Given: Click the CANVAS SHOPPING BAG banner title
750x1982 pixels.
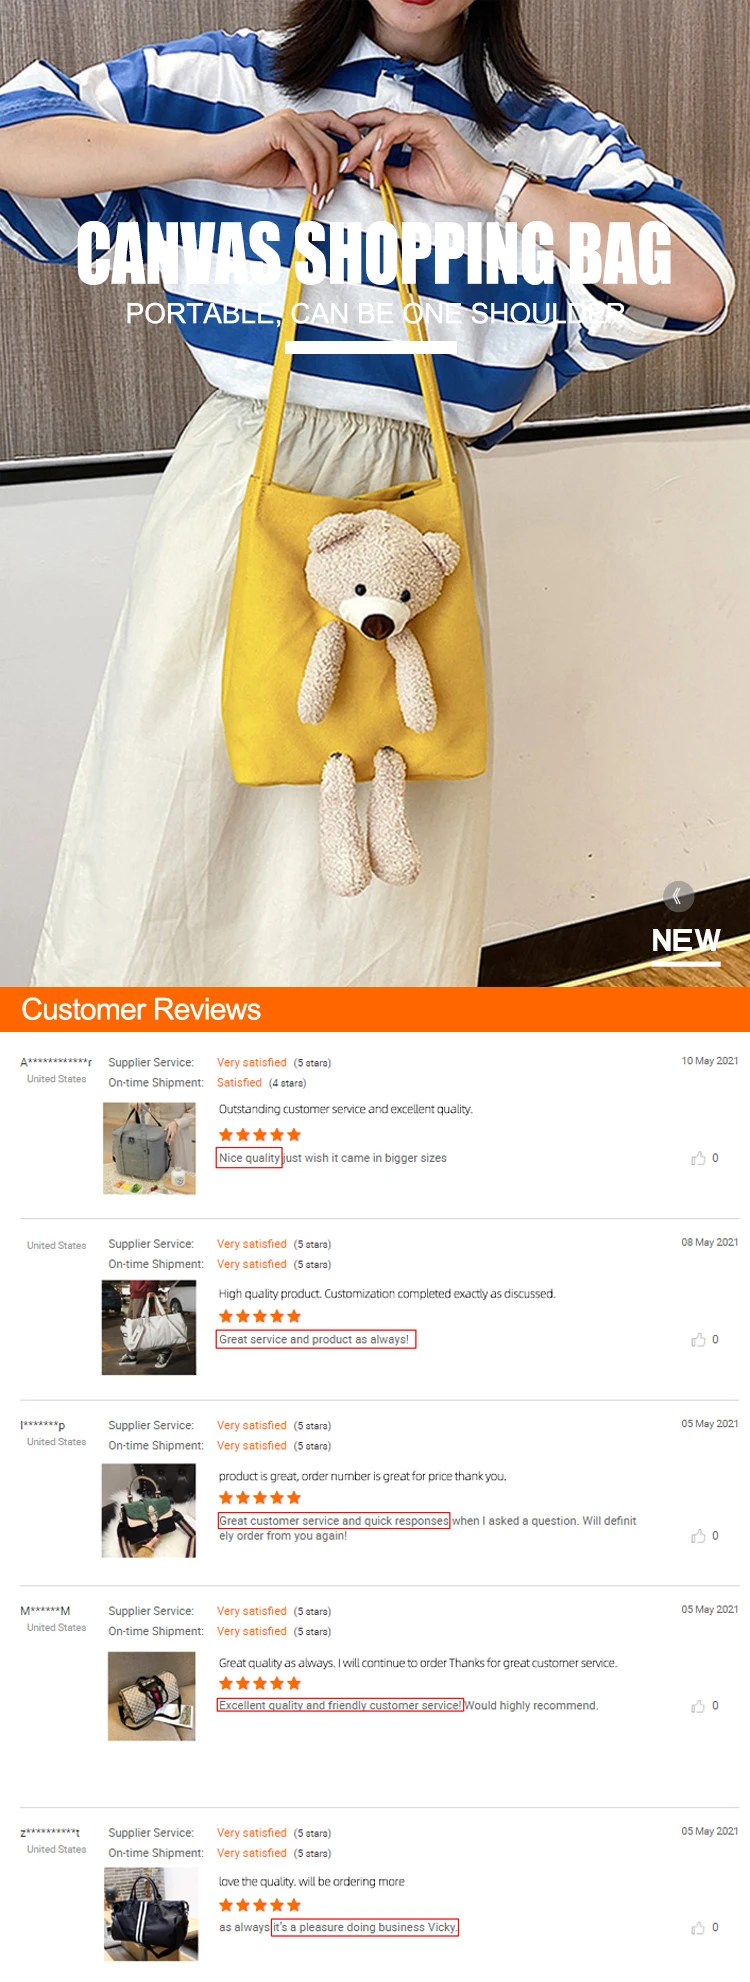Looking at the screenshot, I should (x=374, y=254).
